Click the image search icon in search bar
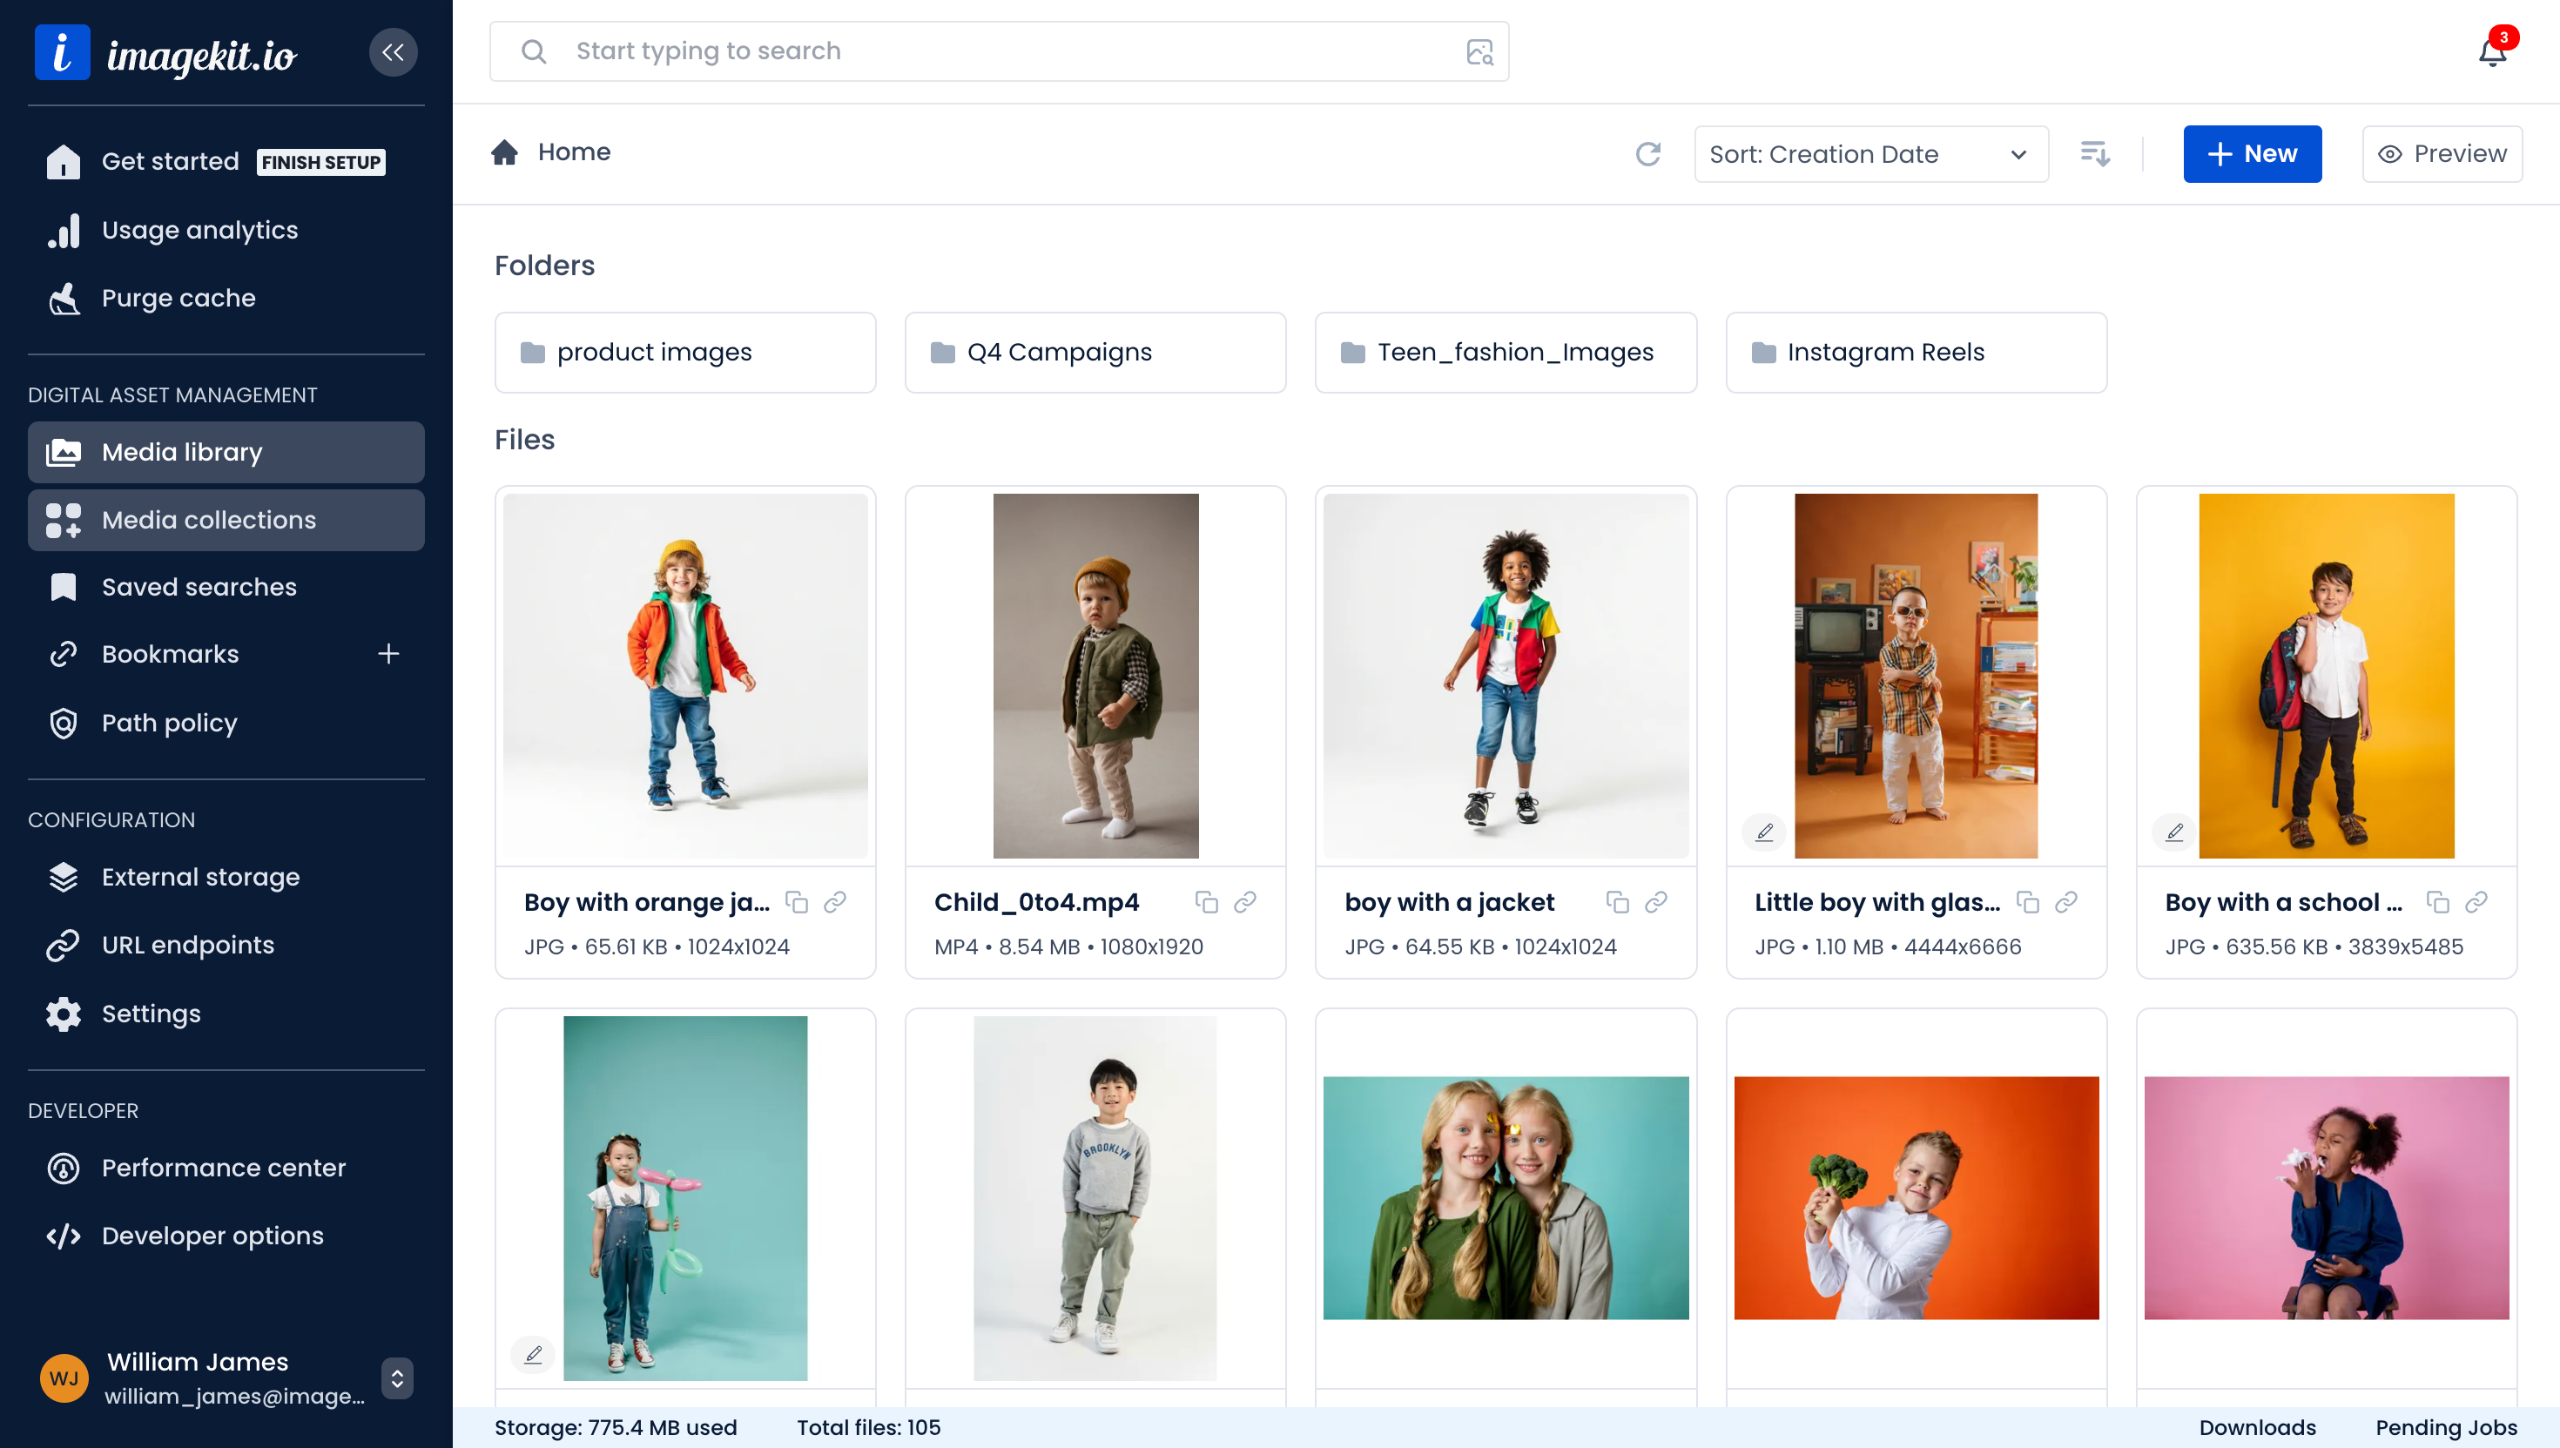The width and height of the screenshot is (2560, 1448). click(x=1480, y=52)
